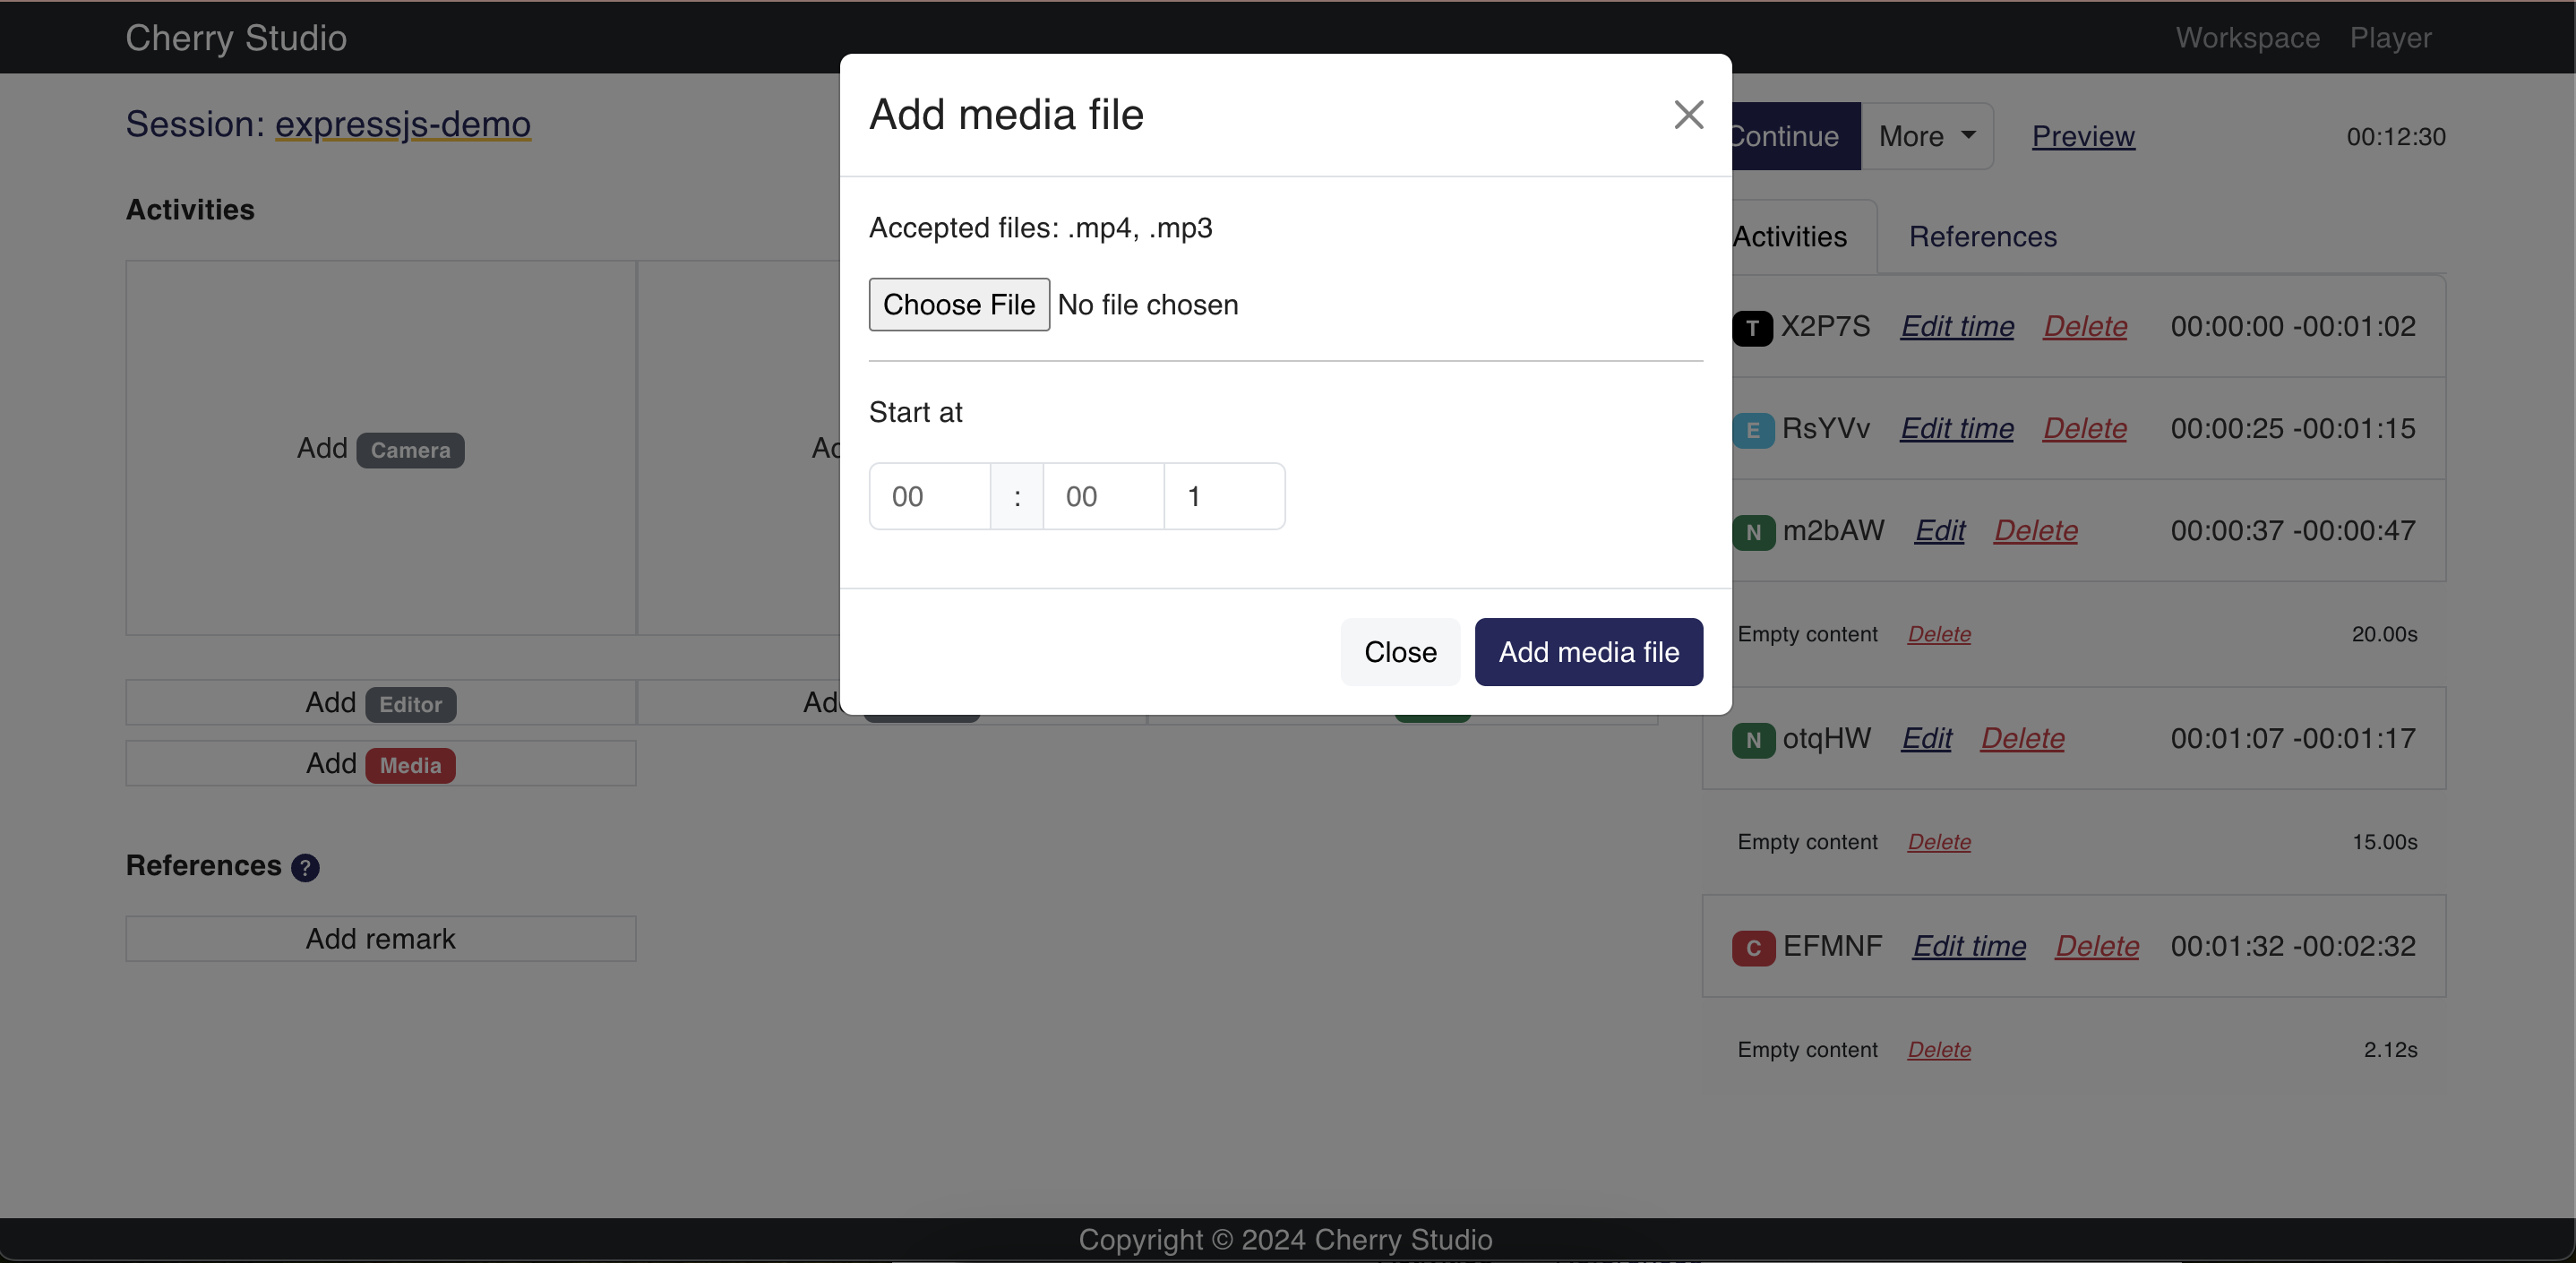The image size is (2576, 1263).
Task: Switch to the Activities tab
Action: point(1790,237)
